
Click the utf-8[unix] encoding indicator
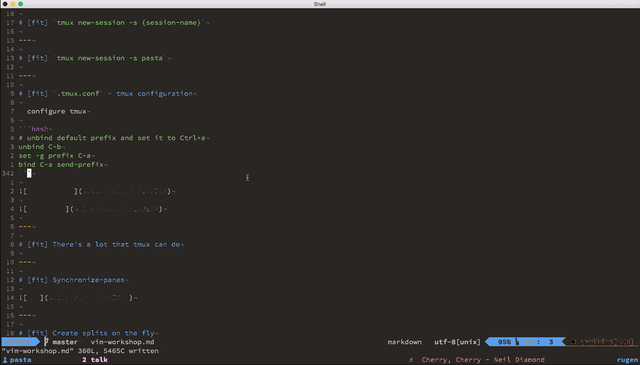(457, 342)
